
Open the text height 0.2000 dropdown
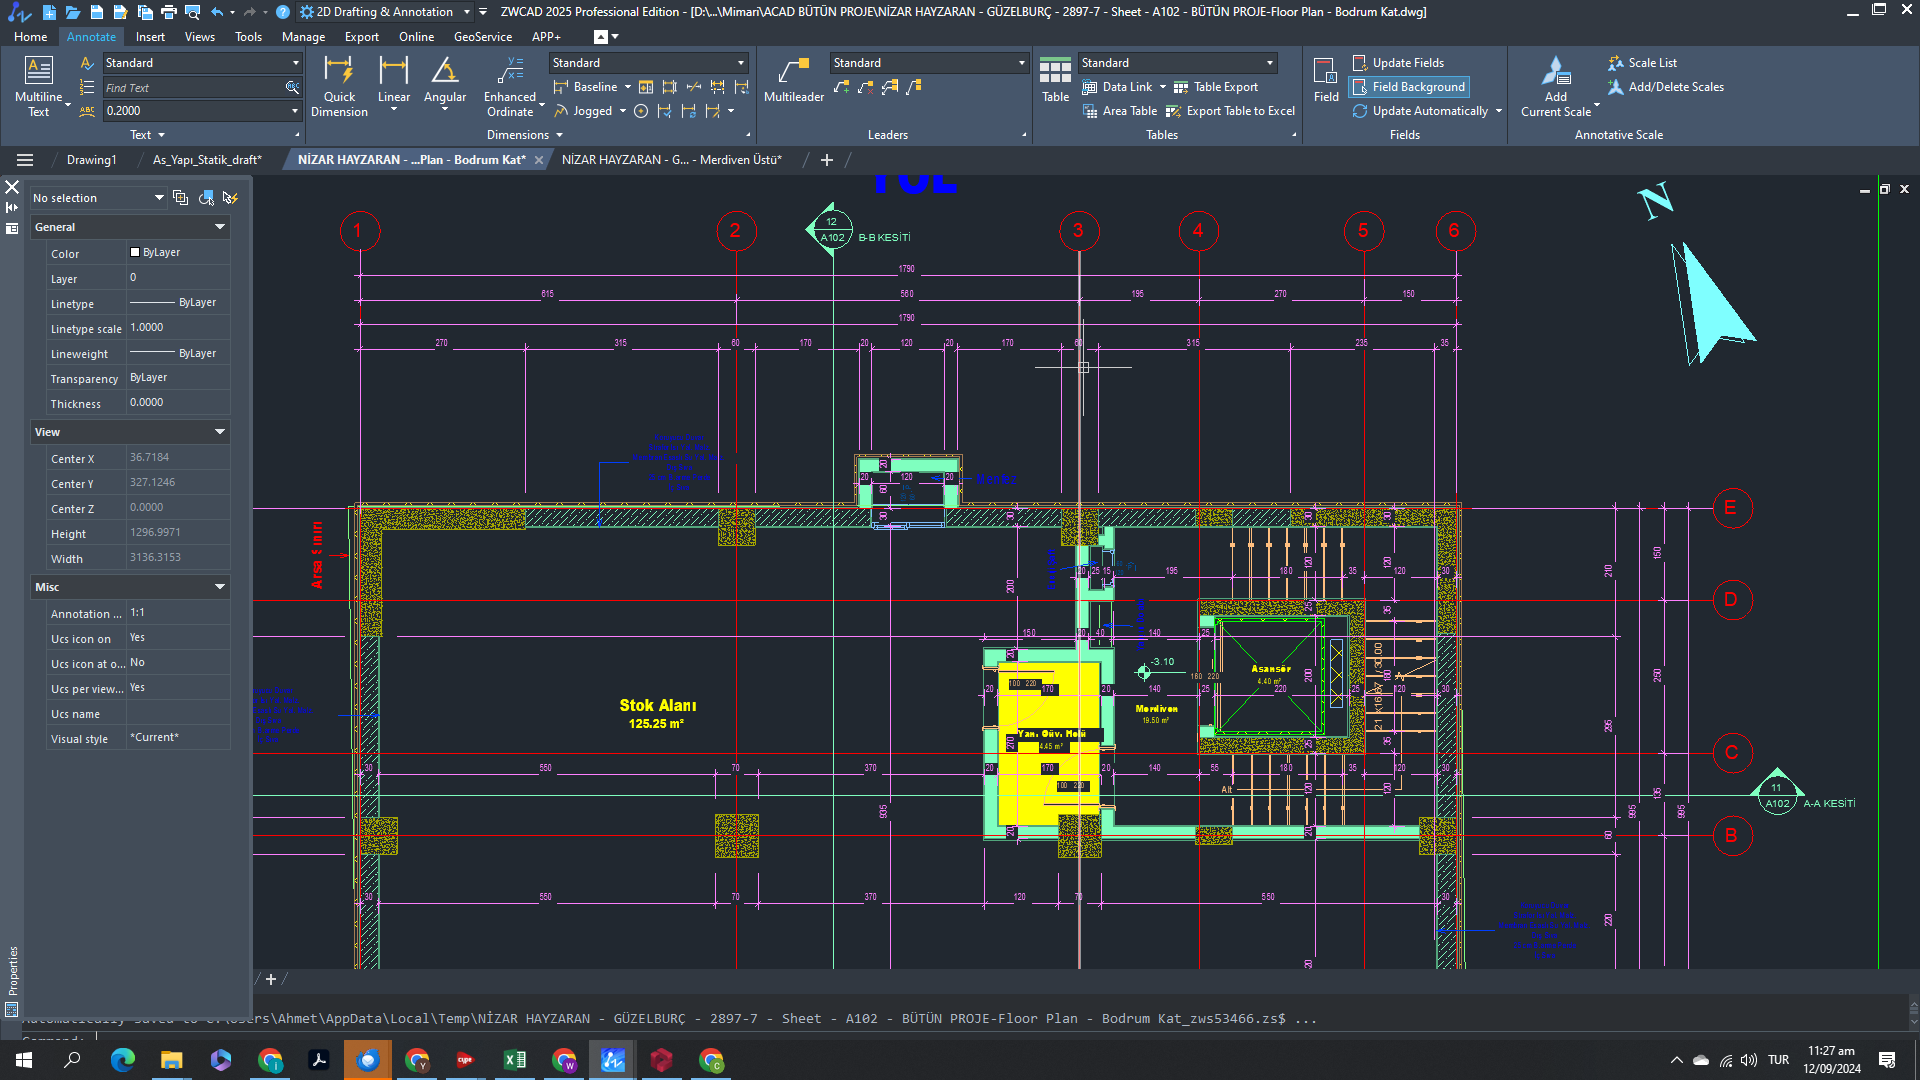(x=295, y=111)
